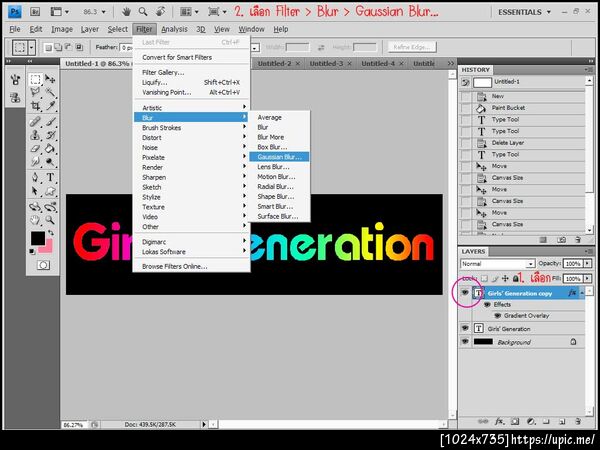Screen dimensions: 600x450
Task: Select the Clone Stamp tool
Action: 36,135
